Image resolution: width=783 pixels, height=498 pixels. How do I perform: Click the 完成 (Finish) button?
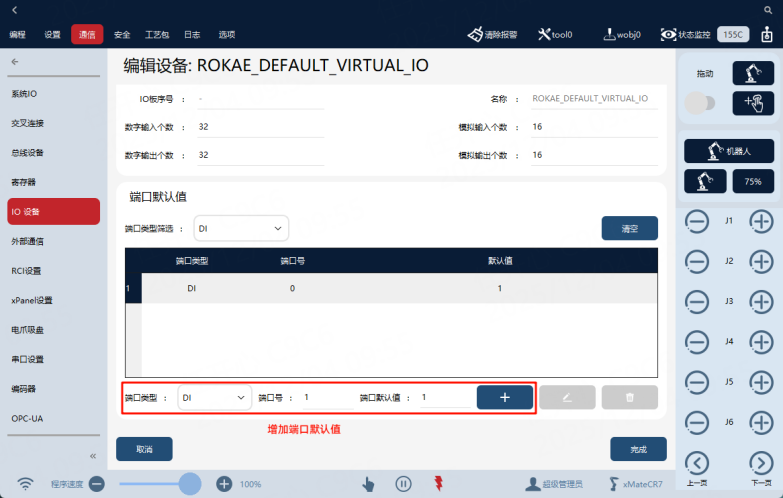(638, 449)
